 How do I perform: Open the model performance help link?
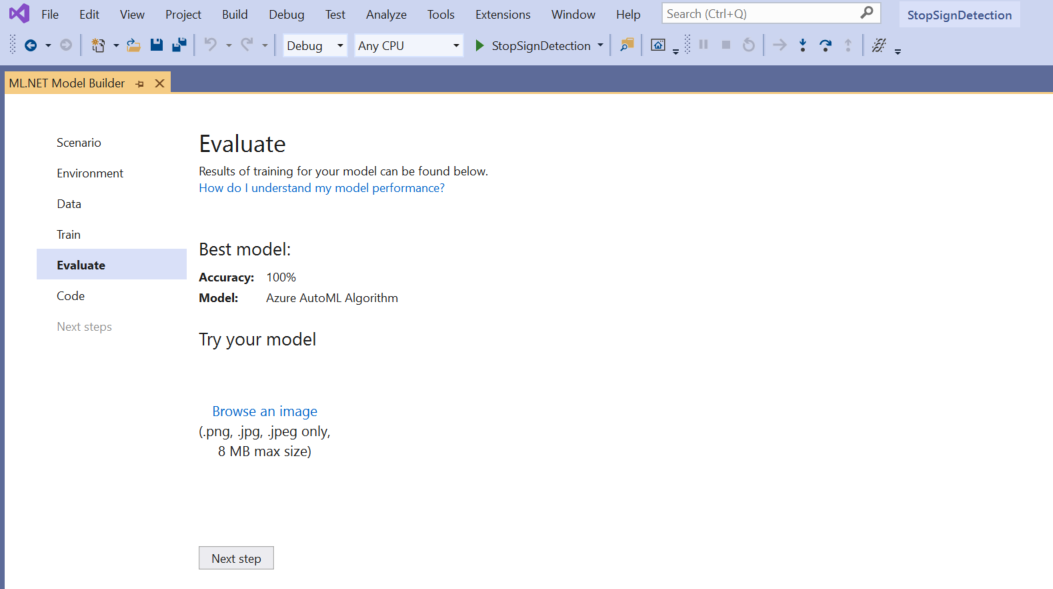321,187
